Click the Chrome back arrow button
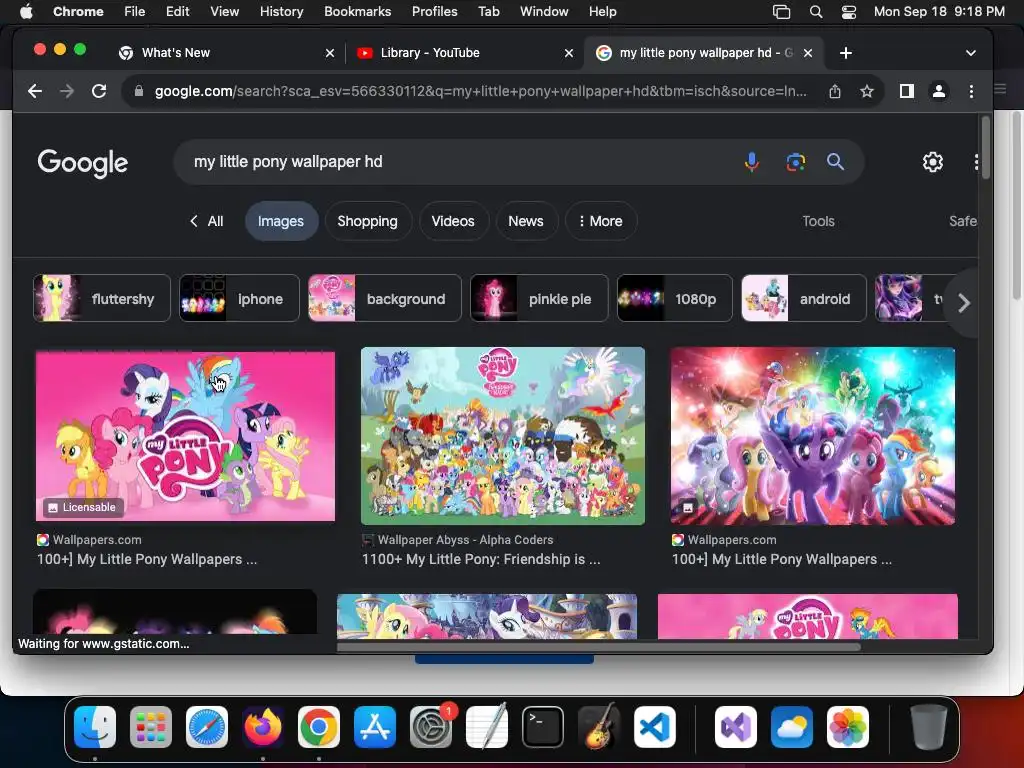Image resolution: width=1024 pixels, height=768 pixels. coord(35,91)
